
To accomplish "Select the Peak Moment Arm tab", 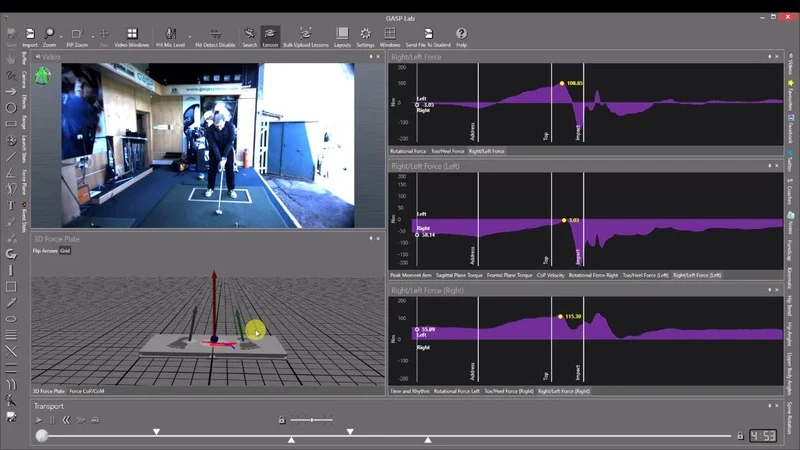I will click(410, 274).
